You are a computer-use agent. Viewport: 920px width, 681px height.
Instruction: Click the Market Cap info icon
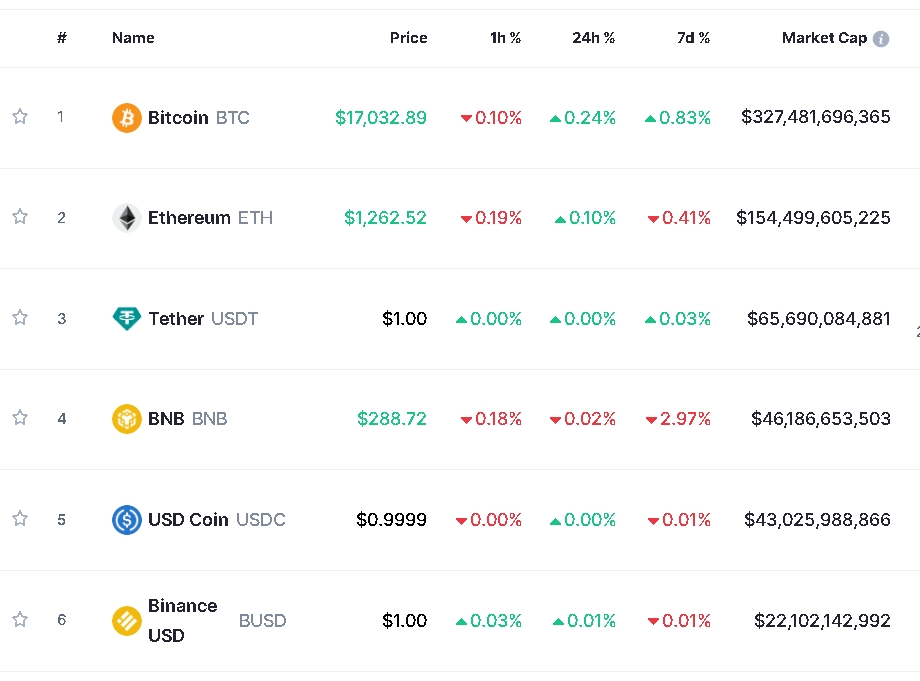881,39
